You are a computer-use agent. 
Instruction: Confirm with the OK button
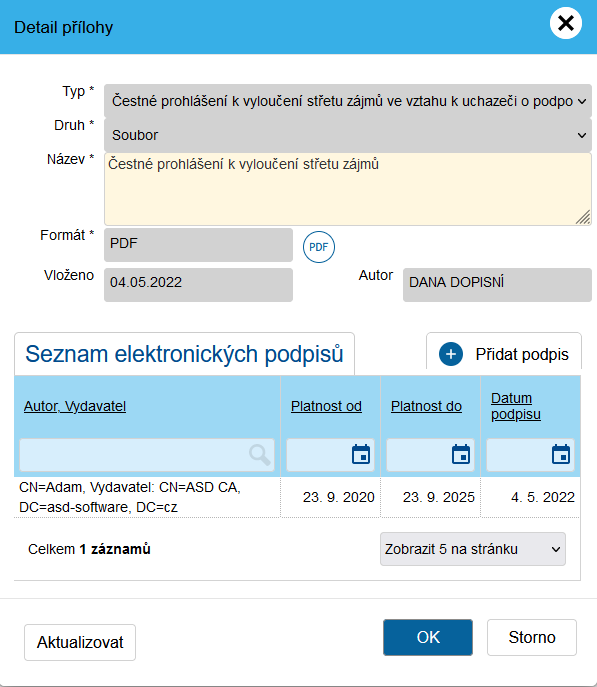[428, 637]
